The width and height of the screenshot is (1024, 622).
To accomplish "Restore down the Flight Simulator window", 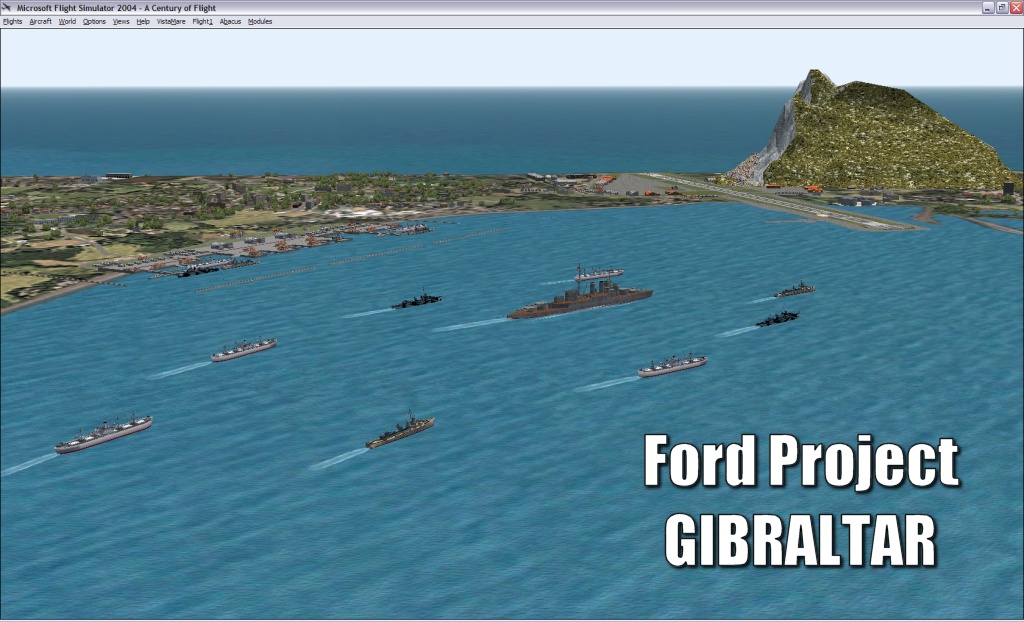I will pyautogui.click(x=1002, y=8).
